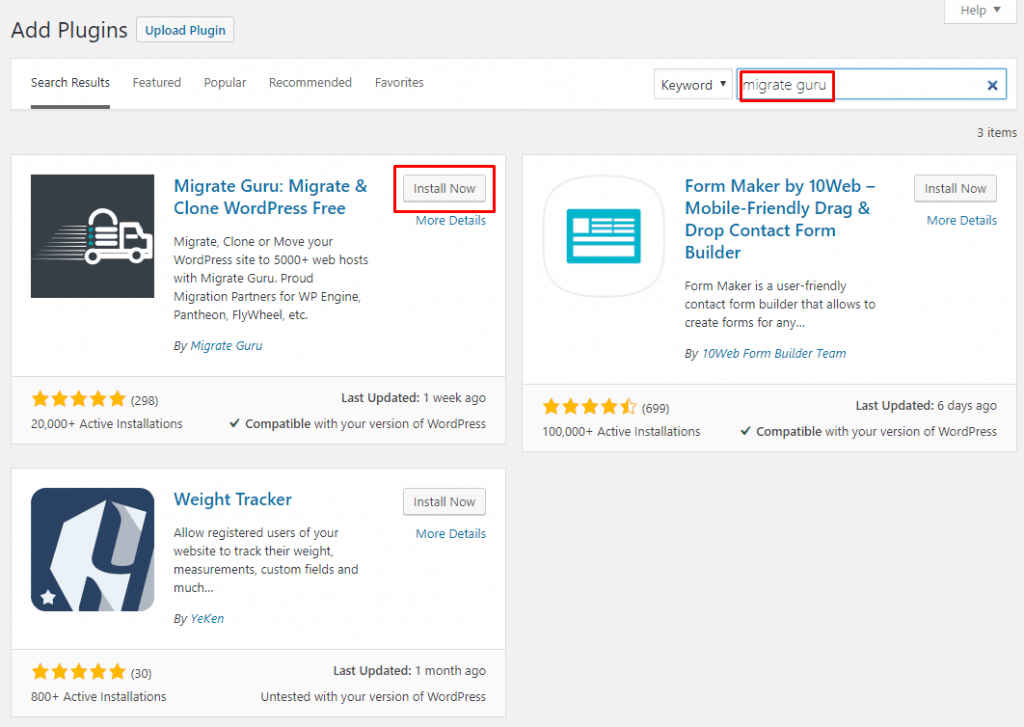Open the Recommended tab
The height and width of the screenshot is (727, 1024).
click(x=310, y=83)
